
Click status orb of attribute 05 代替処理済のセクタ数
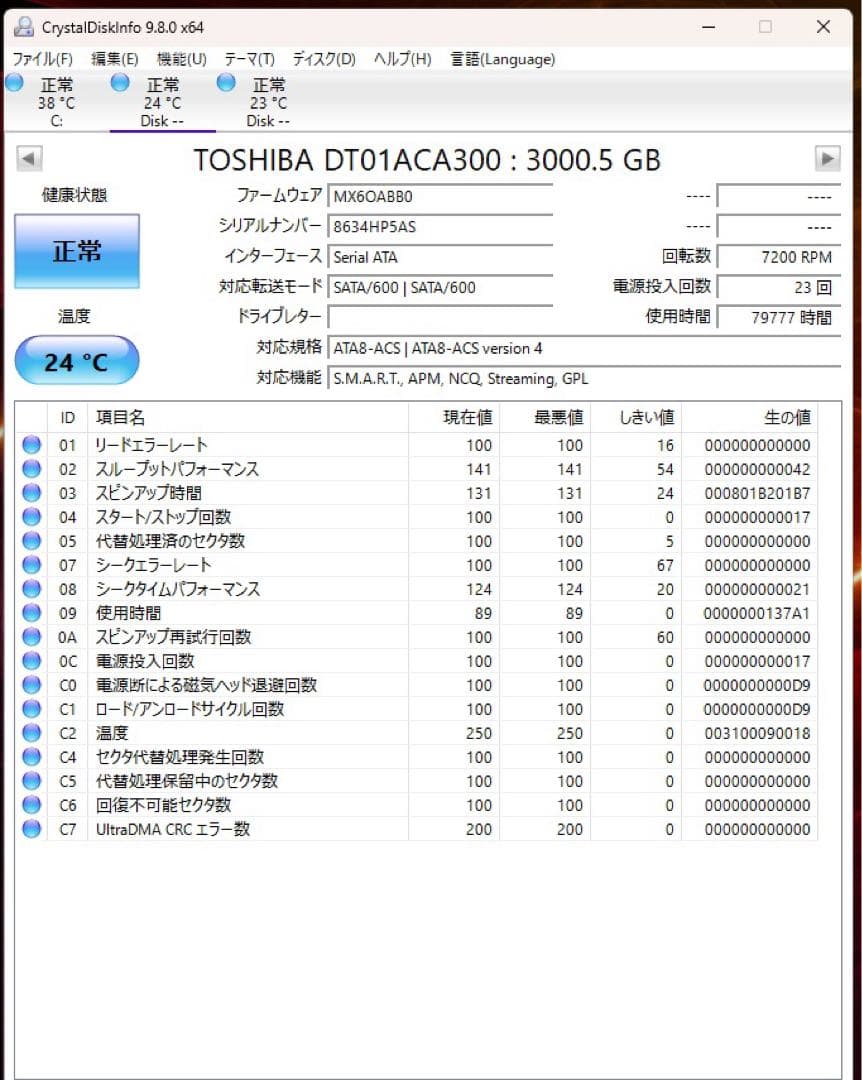[x=32, y=541]
